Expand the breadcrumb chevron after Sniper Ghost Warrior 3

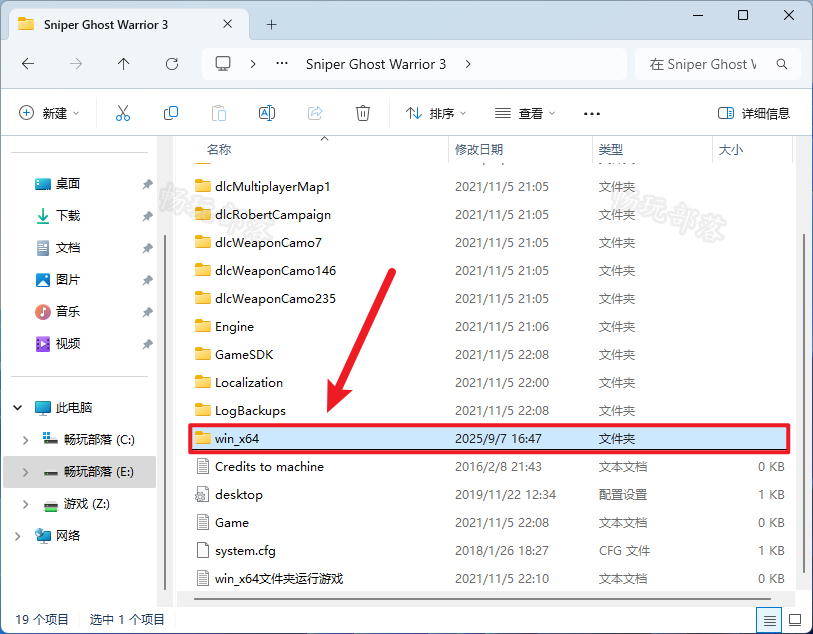pos(468,64)
